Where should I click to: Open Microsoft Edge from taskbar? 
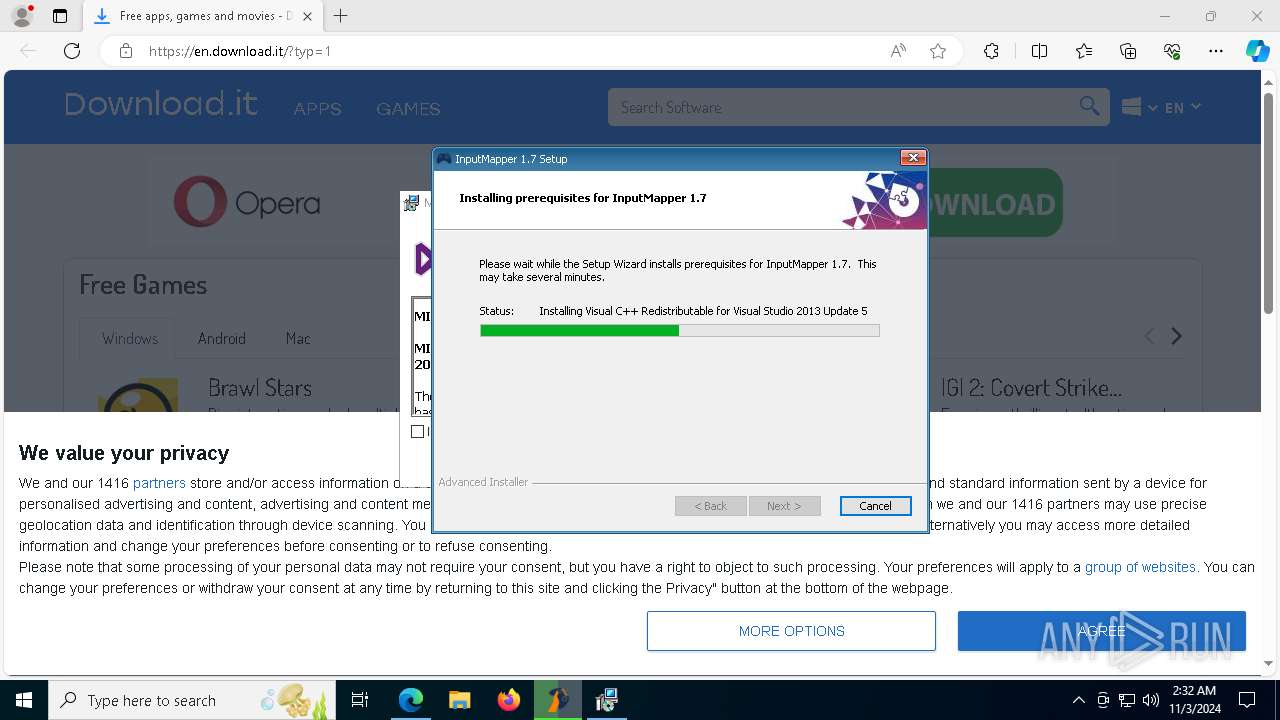pos(411,700)
